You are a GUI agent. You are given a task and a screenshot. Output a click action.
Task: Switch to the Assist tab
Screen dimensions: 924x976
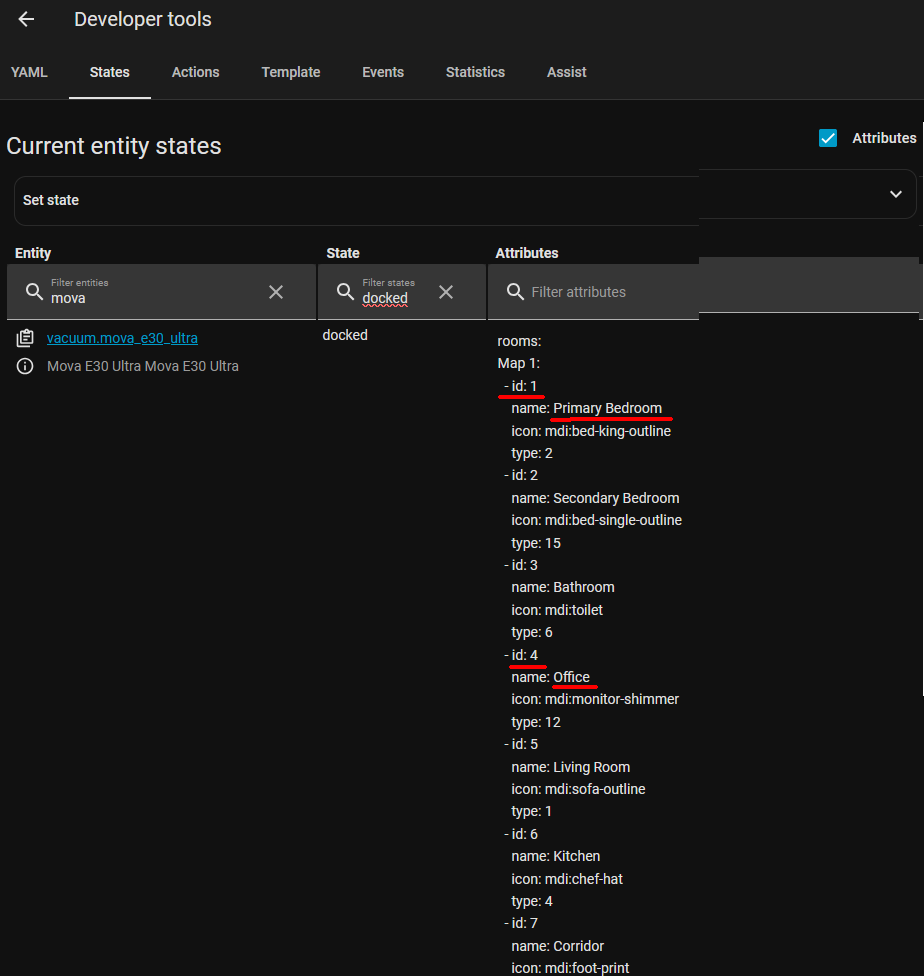point(566,72)
